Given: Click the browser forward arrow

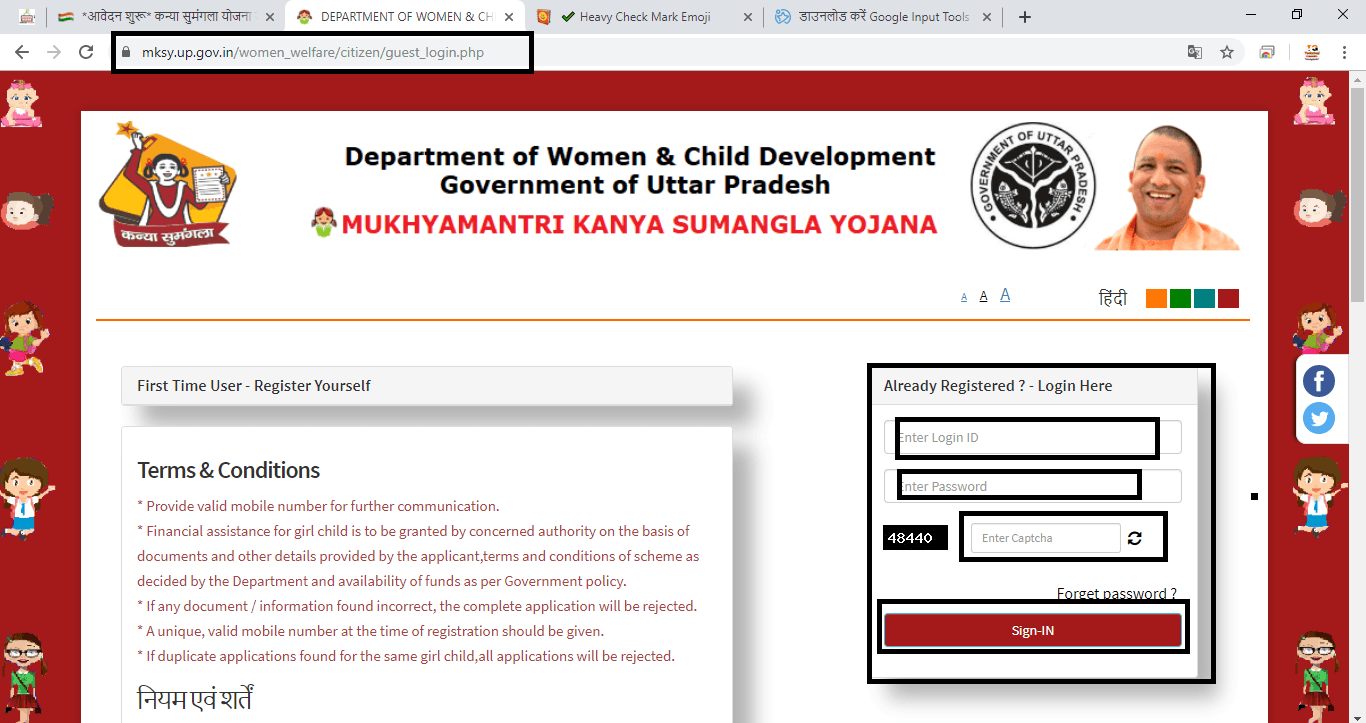Looking at the screenshot, I should (x=54, y=52).
